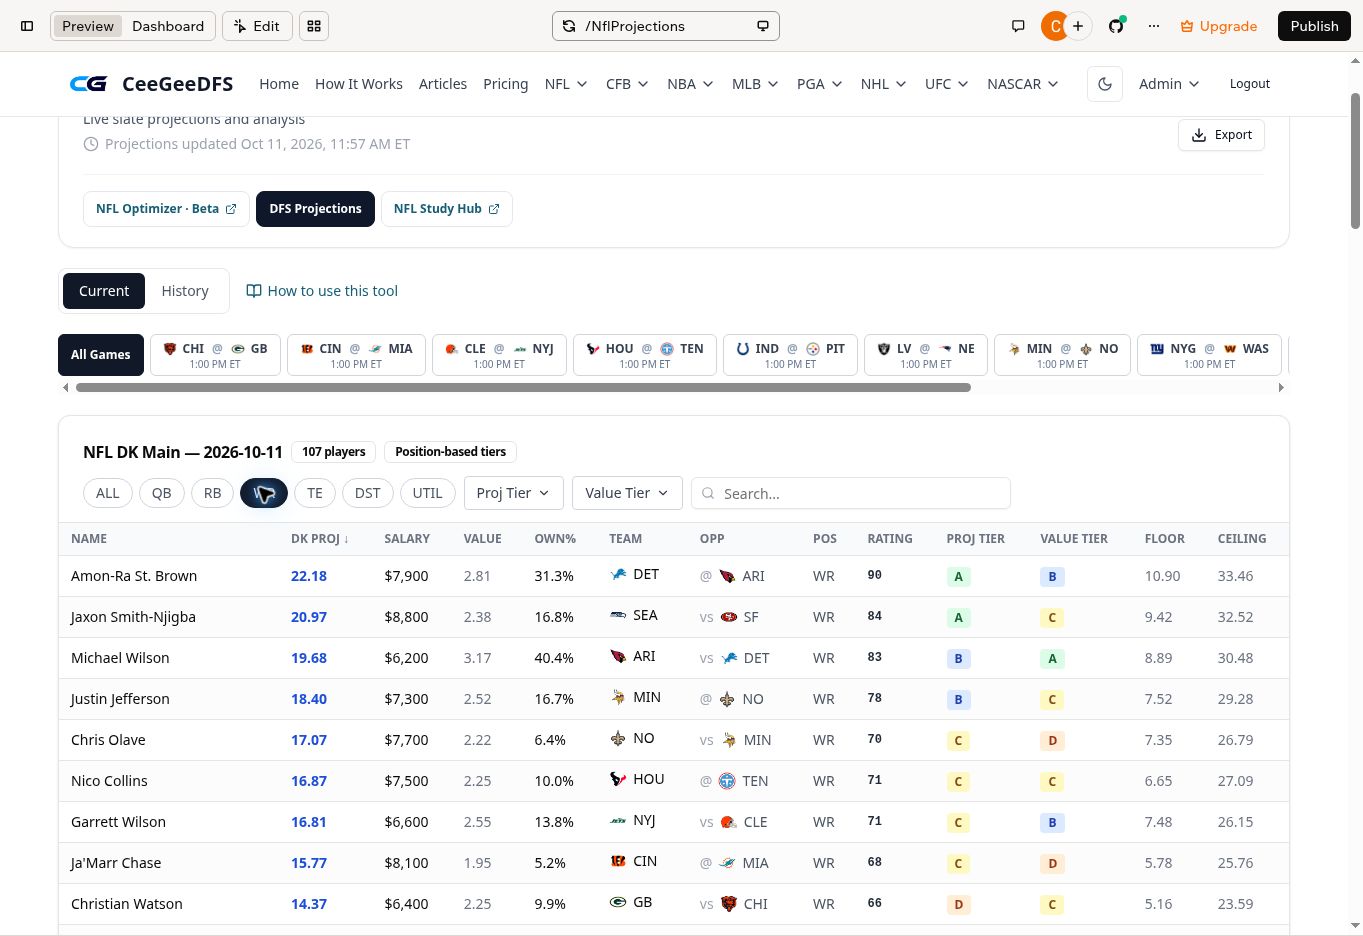The image size is (1363, 936).
Task: Click the player Search input field
Action: [x=851, y=493]
